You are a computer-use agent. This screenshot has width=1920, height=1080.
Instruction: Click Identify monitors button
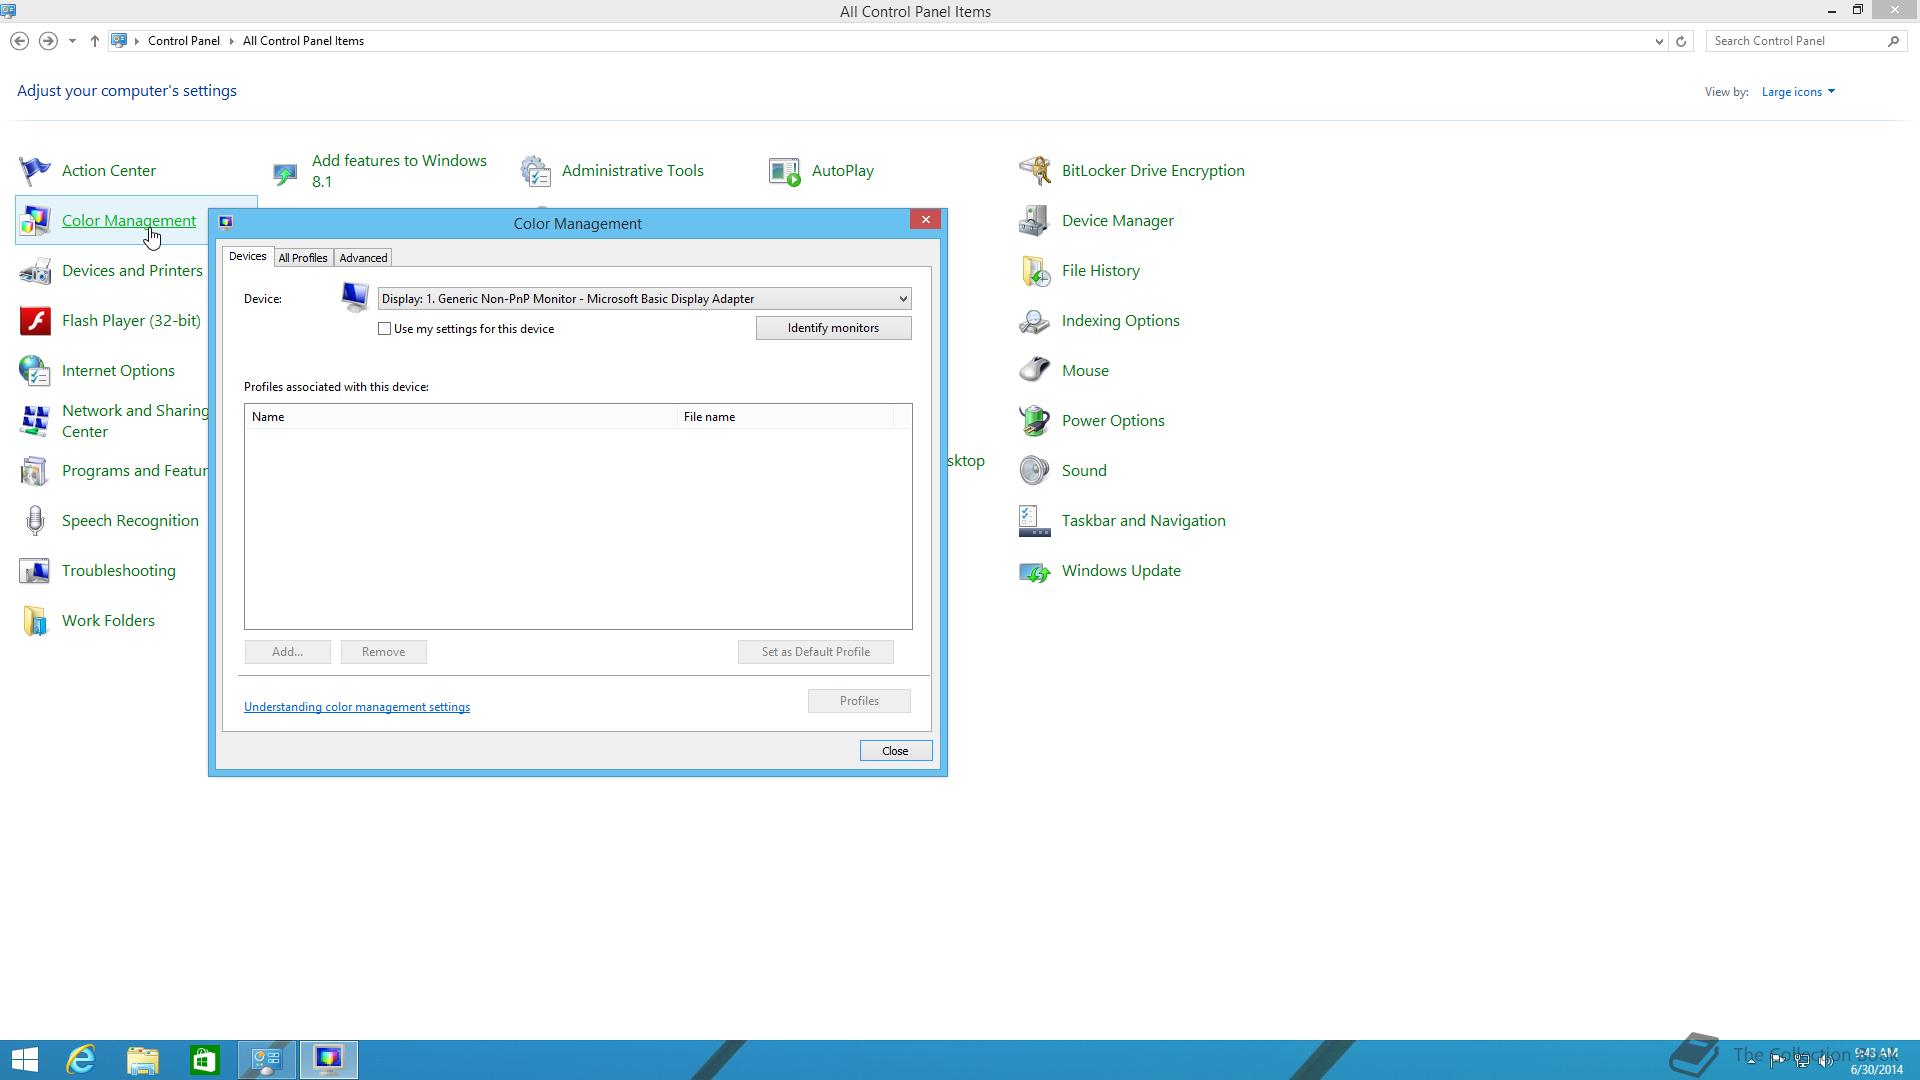pyautogui.click(x=833, y=328)
